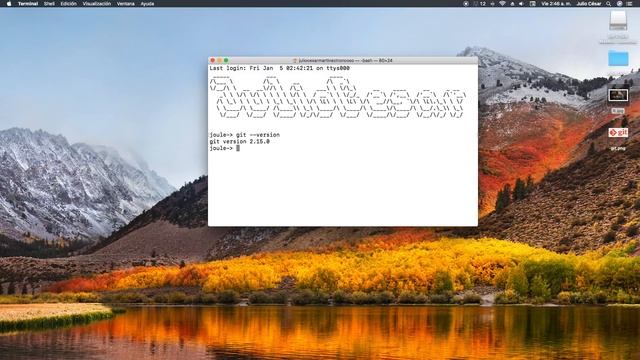The height and width of the screenshot is (360, 640).
Task: Click the round record-status icon in menu bar
Action: 466,4
